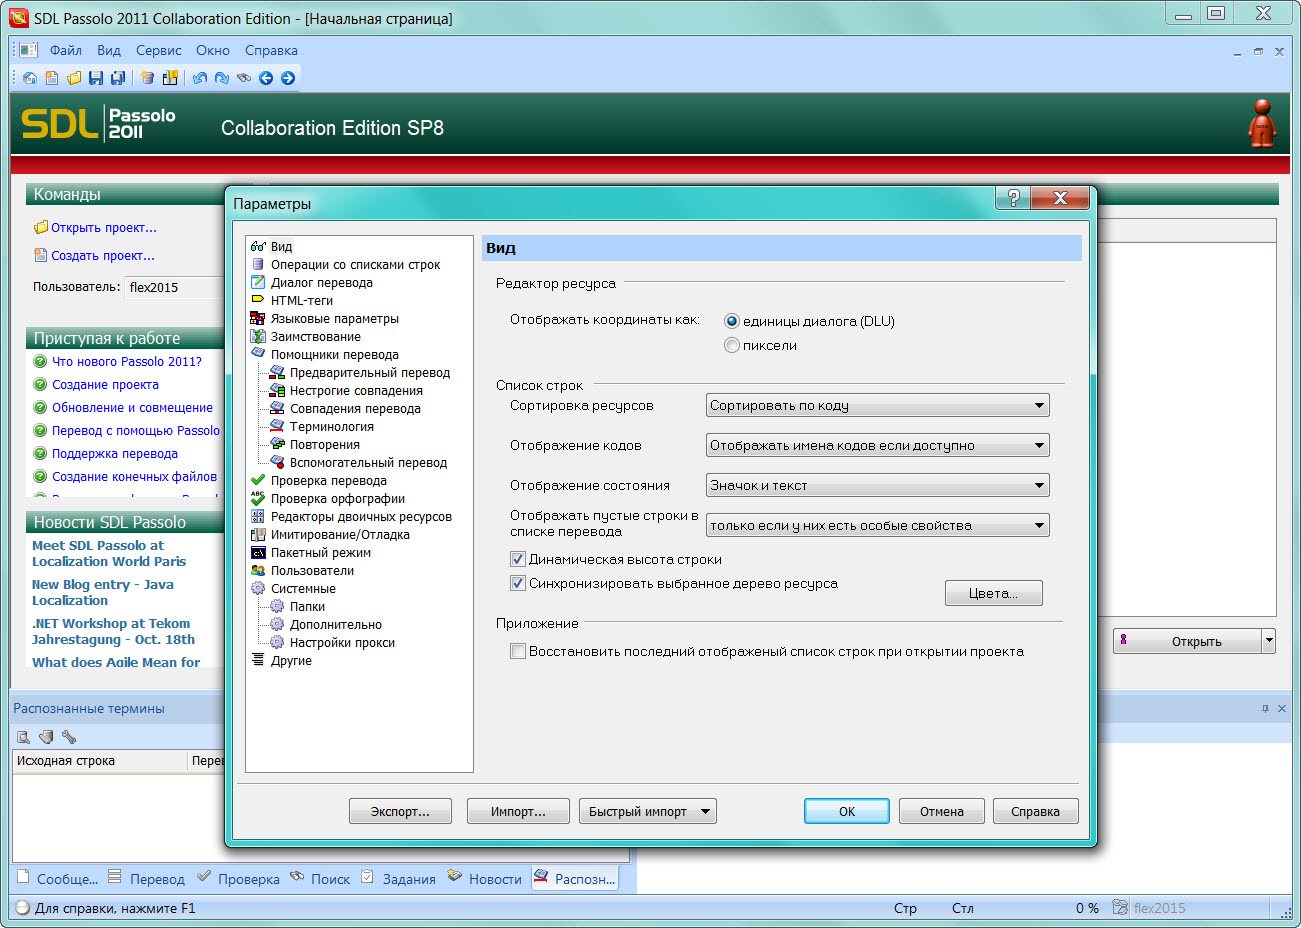Click the open folder toolbar icon
The image size is (1301, 928).
point(74,78)
